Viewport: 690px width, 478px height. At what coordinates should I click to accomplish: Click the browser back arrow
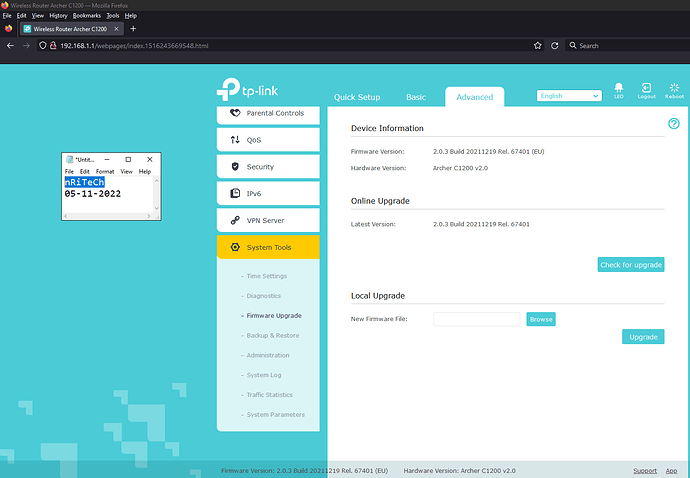10,46
